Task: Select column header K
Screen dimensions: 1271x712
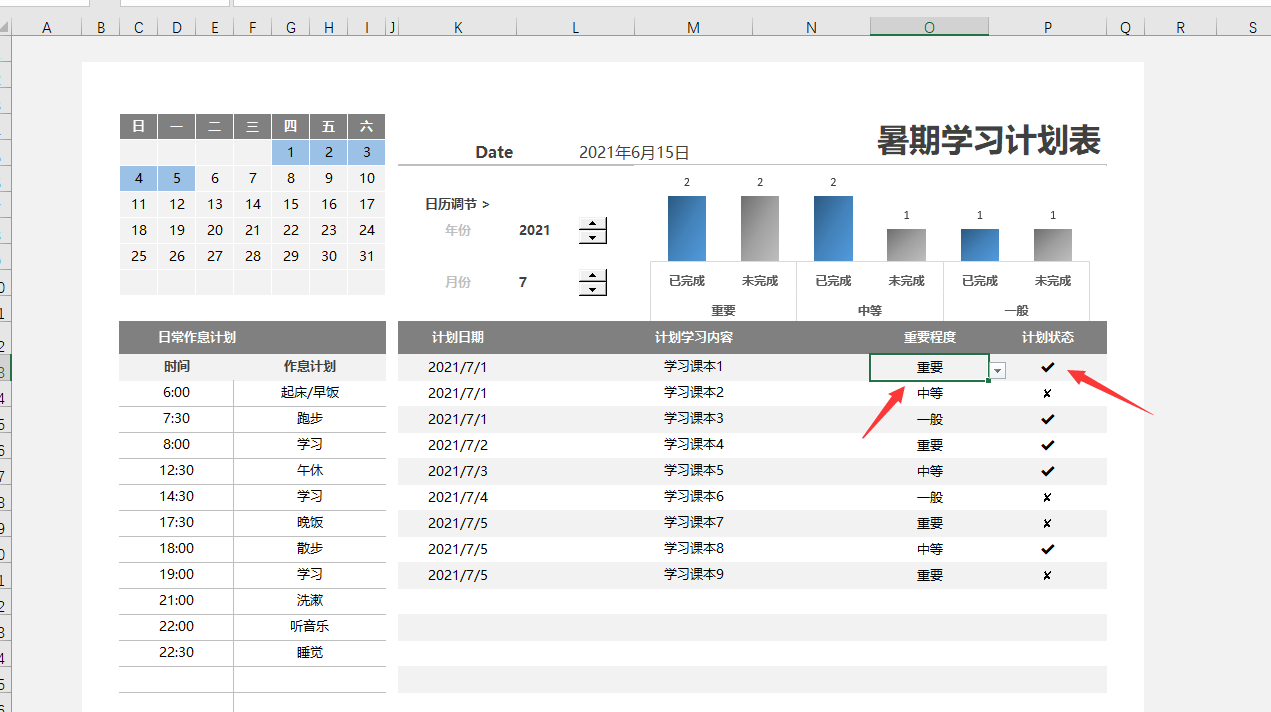Action: tap(458, 28)
